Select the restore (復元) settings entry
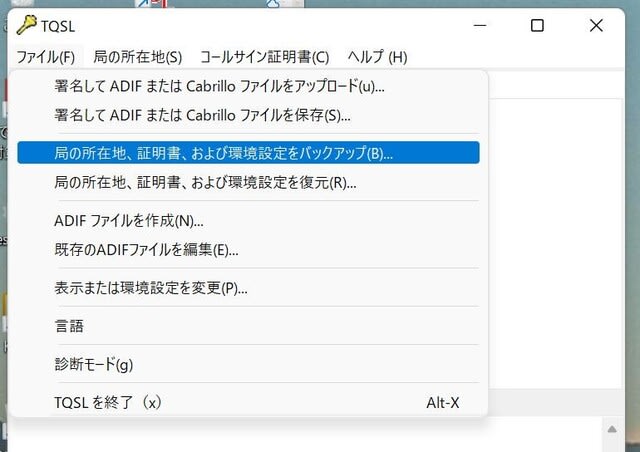 tap(205, 182)
